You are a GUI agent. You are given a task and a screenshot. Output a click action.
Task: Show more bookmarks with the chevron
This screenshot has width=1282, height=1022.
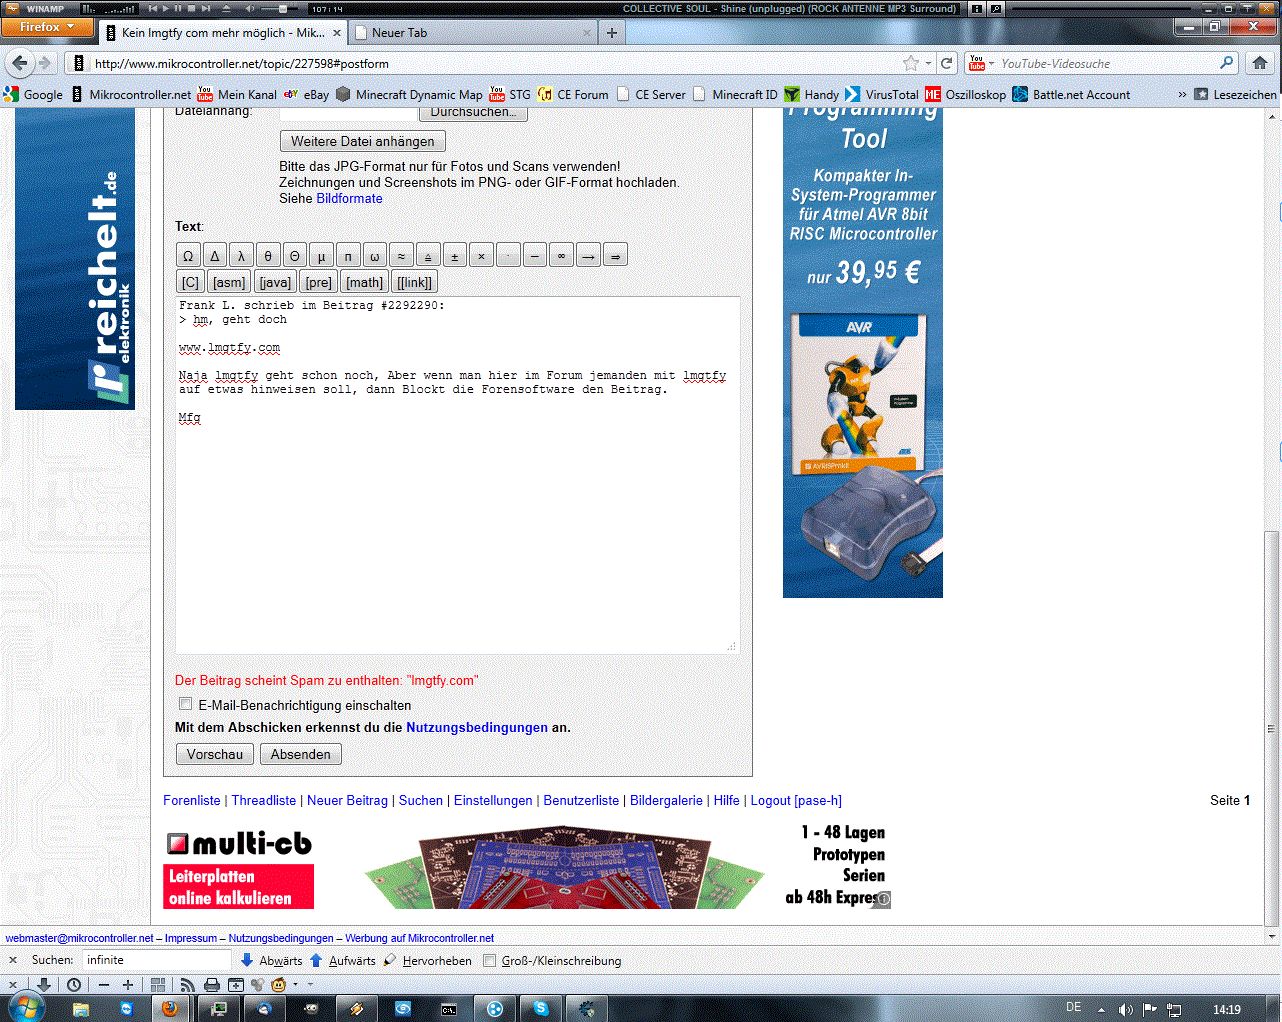(x=1182, y=95)
